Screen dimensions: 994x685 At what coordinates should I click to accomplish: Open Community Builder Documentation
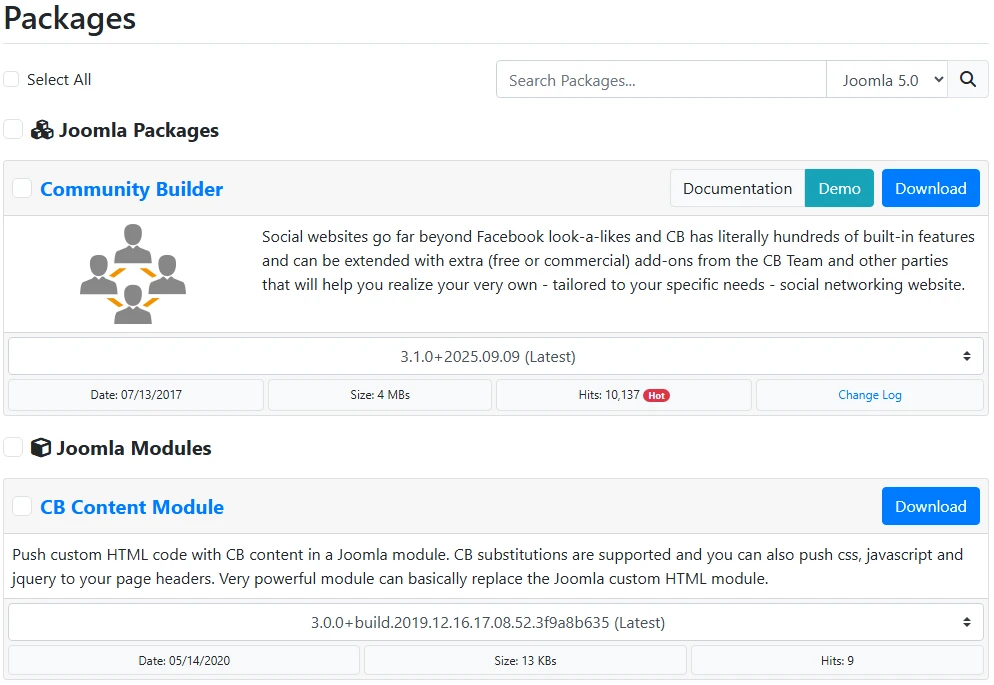737,188
